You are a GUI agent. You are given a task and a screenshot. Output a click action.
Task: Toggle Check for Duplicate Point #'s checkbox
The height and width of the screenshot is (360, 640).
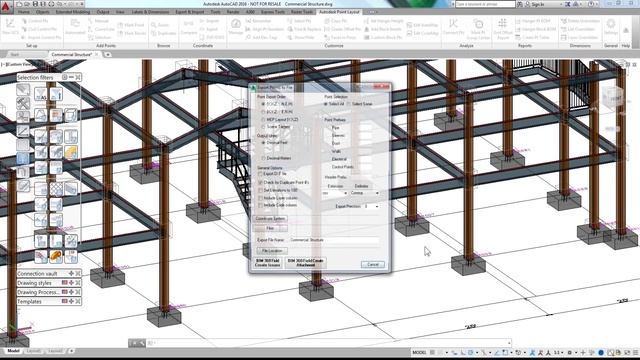click(x=260, y=182)
